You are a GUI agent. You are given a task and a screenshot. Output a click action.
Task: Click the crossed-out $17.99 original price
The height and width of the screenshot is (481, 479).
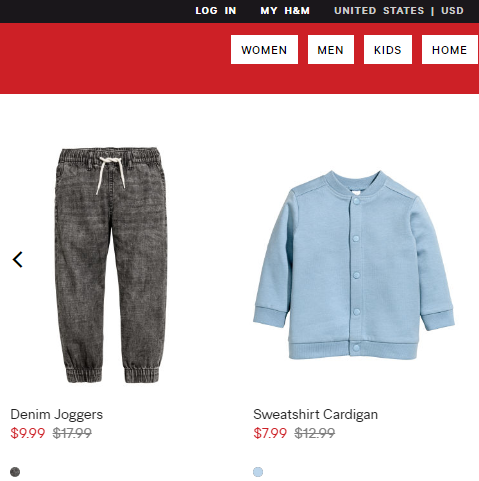[x=72, y=433]
